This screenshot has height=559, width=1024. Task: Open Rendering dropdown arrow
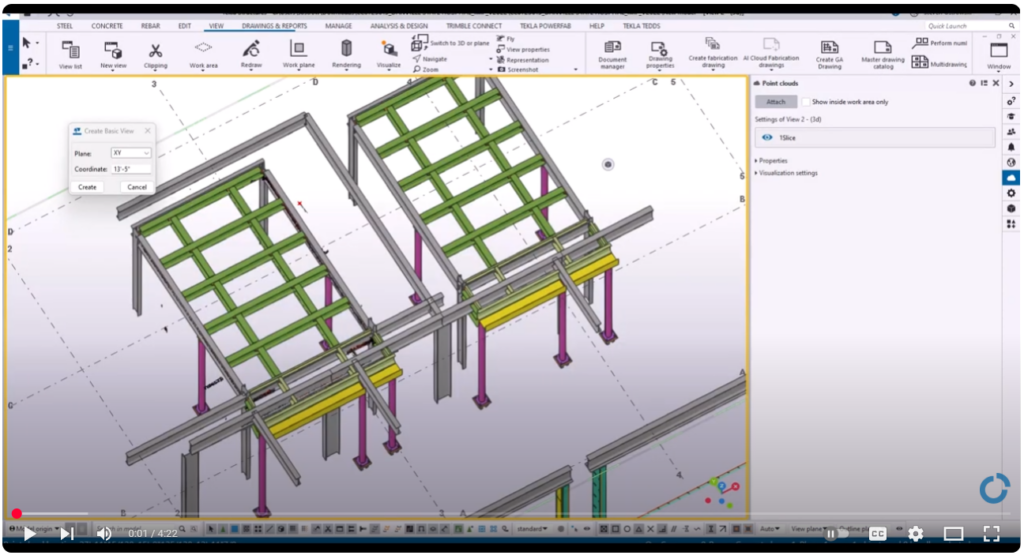click(346, 70)
